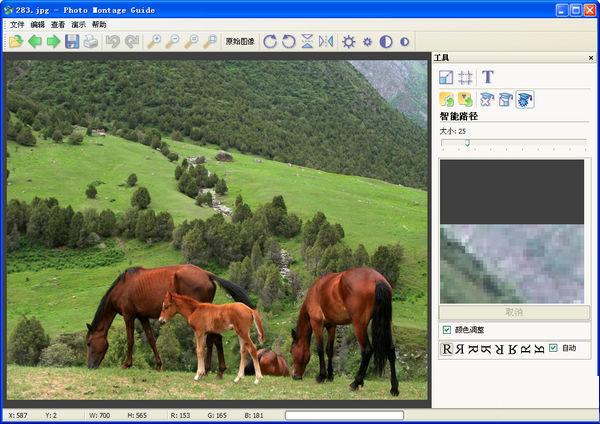Zoom in with the plus magnifier
The width and height of the screenshot is (600, 424).
(x=154, y=41)
